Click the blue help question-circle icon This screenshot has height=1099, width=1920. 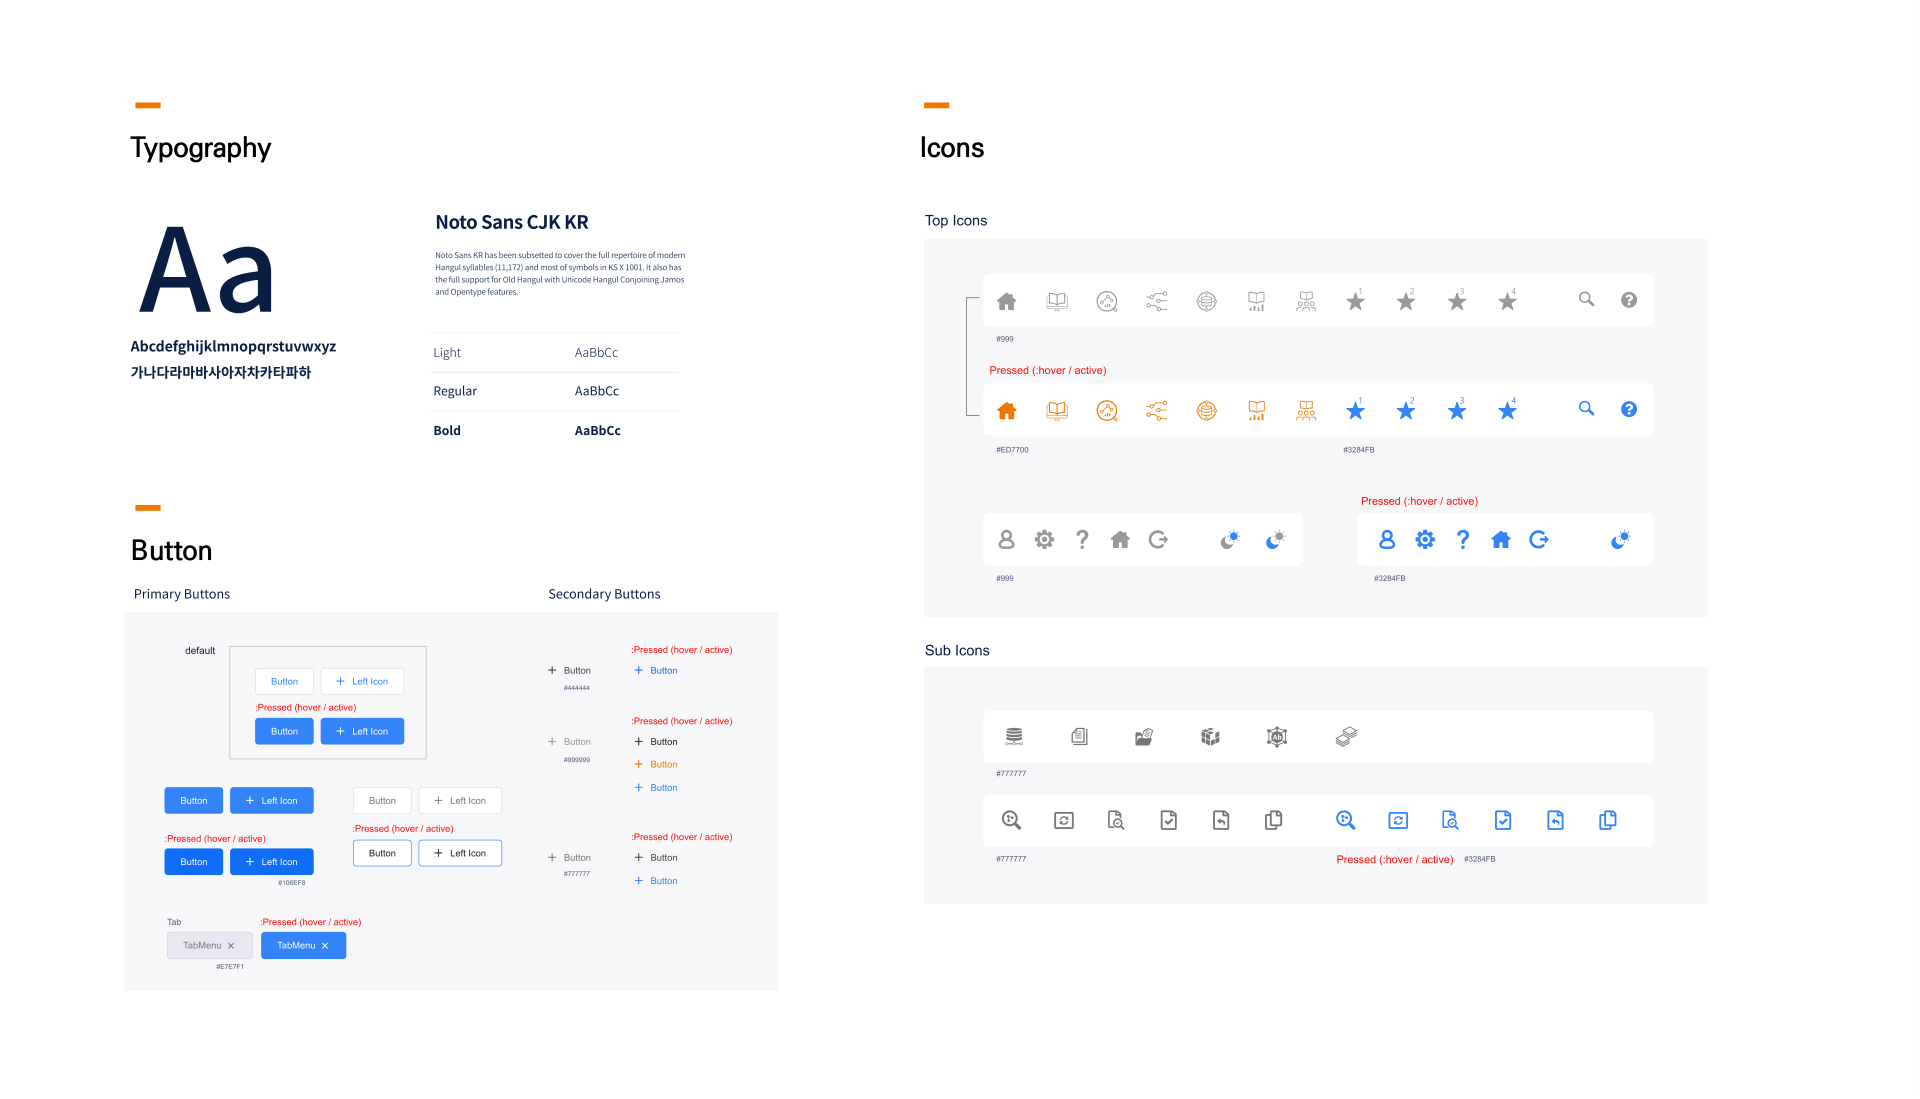coord(1628,409)
